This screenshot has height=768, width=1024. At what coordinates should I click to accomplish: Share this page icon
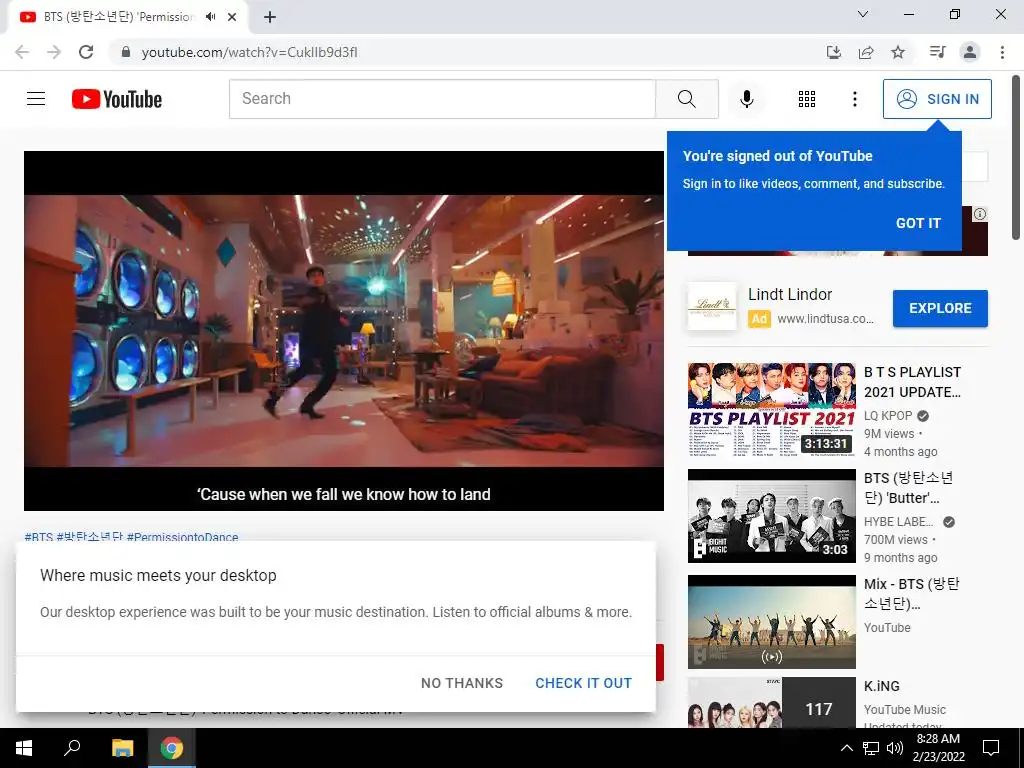(x=866, y=52)
